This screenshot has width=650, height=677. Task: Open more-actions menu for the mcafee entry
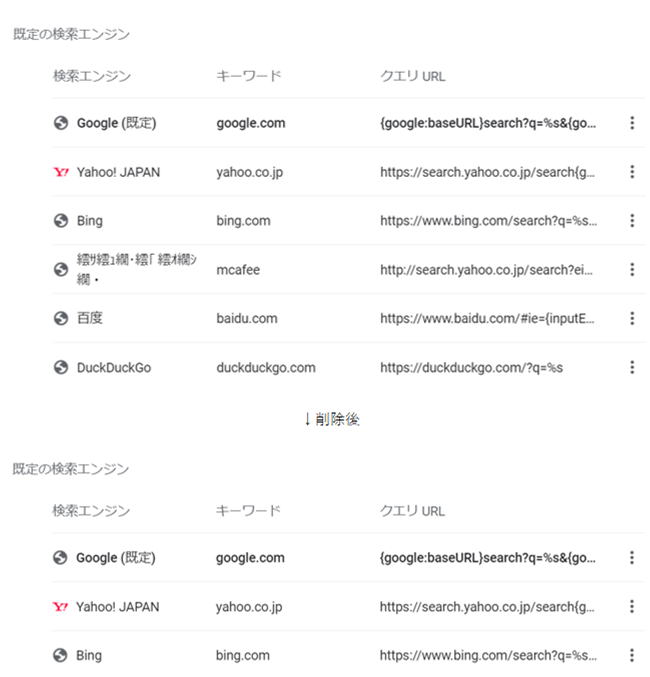coord(632,269)
